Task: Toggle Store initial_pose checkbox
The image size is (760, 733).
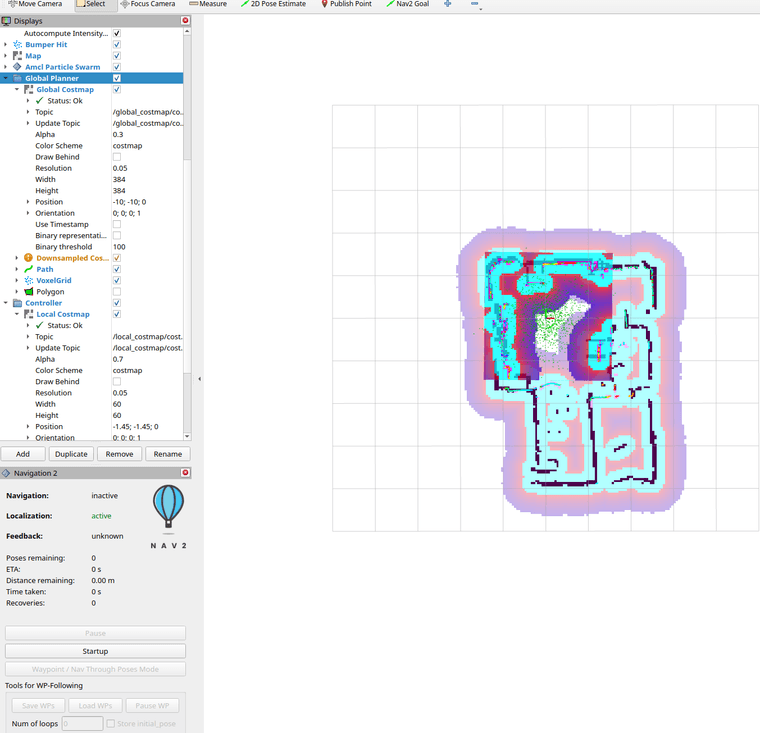Action: (111, 723)
